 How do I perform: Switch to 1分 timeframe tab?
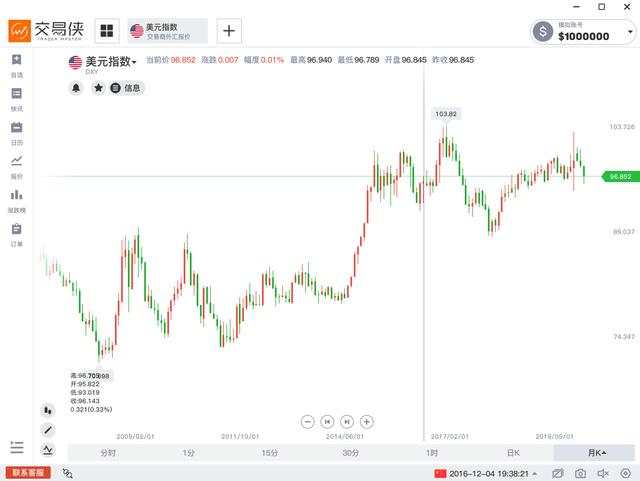coord(189,453)
